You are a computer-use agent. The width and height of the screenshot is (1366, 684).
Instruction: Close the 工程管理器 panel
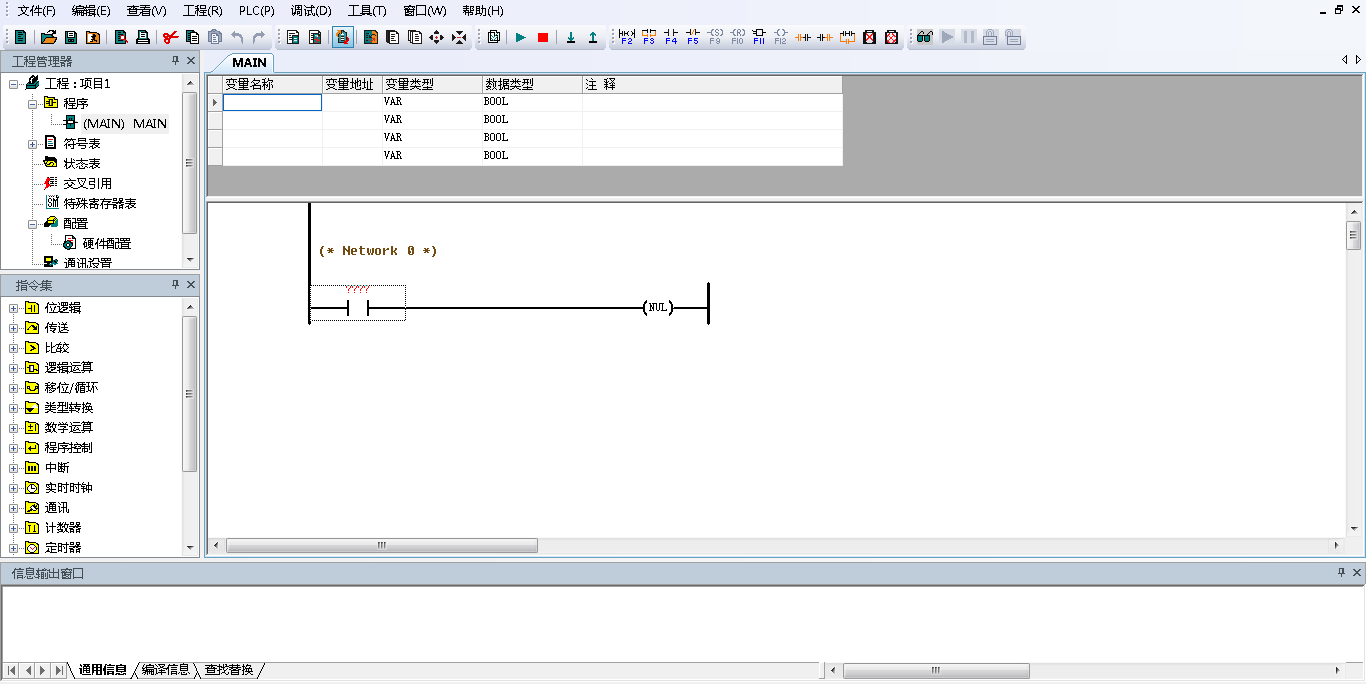(191, 61)
